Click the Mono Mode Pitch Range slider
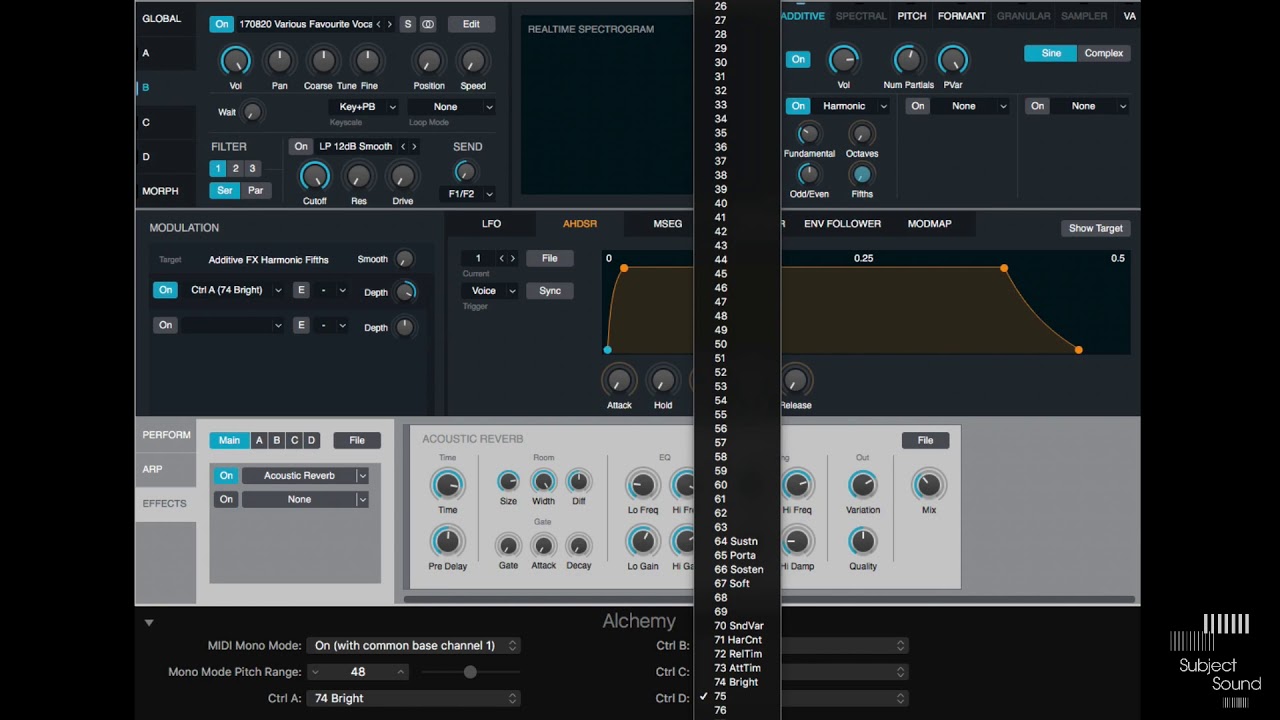Viewport: 1280px width, 720px height. (470, 672)
